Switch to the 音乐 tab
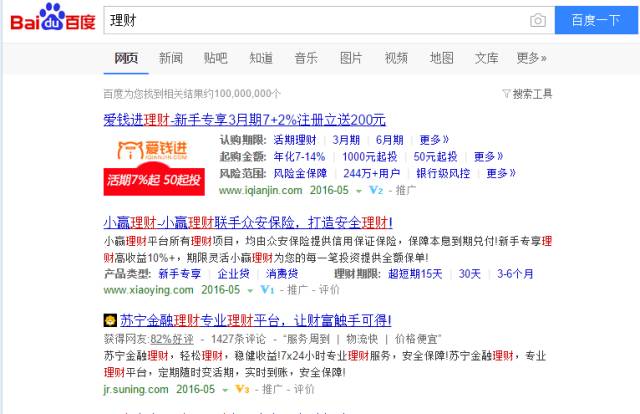The width and height of the screenshot is (640, 414). click(306, 58)
